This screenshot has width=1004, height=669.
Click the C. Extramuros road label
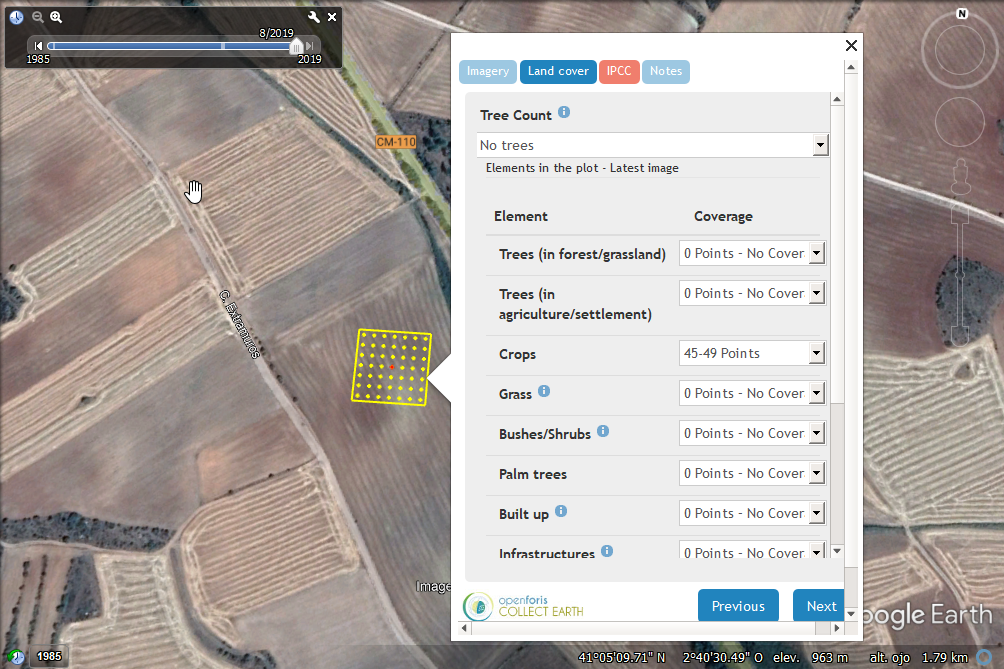click(239, 325)
